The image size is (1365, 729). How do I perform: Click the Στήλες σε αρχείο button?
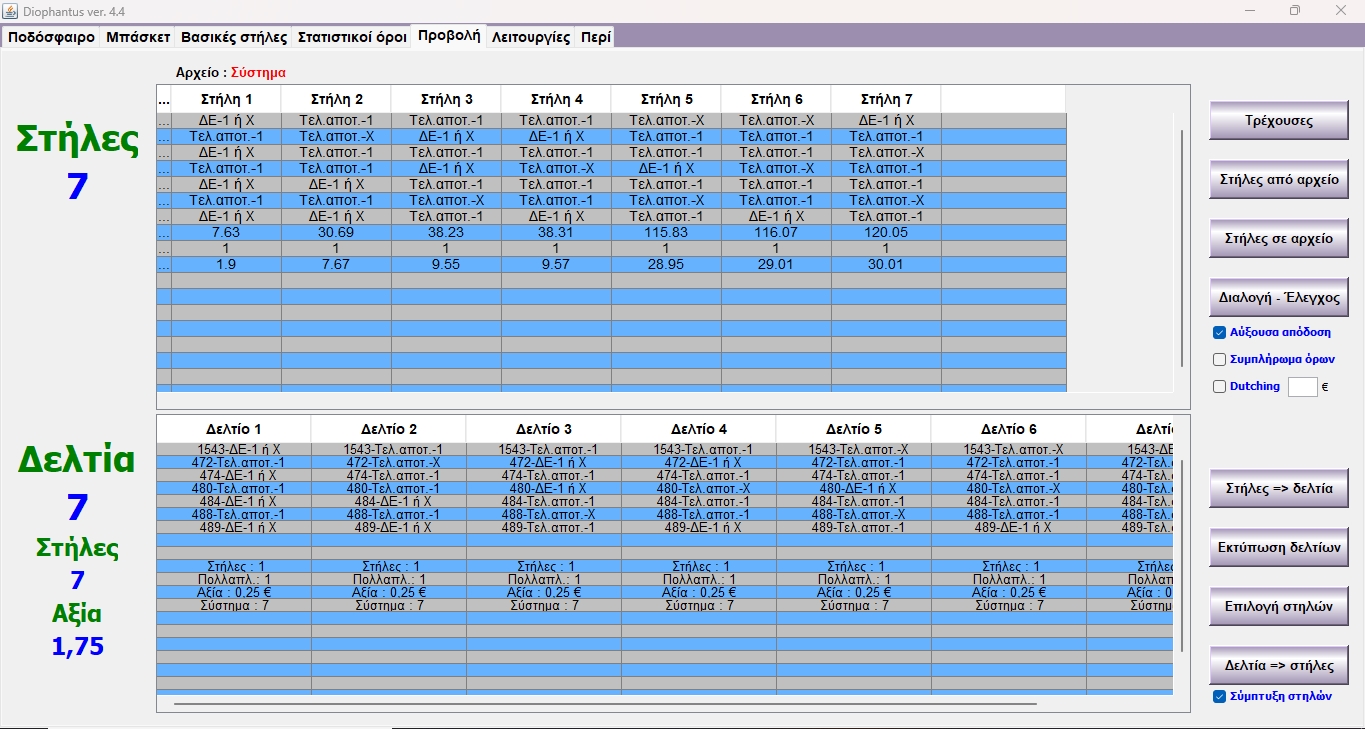coord(1279,239)
